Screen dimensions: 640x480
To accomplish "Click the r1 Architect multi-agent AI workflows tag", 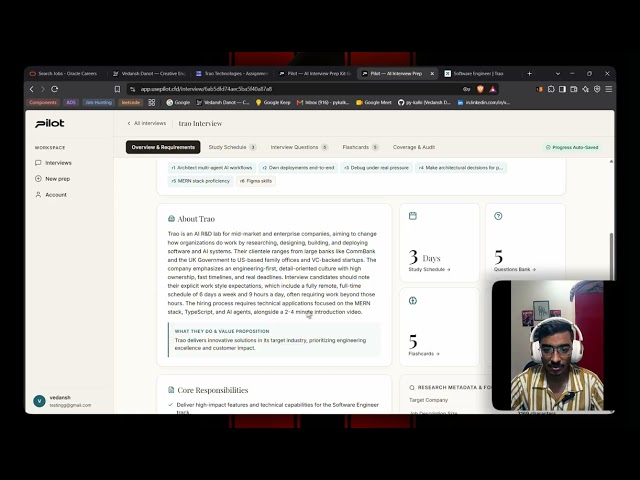I will pos(212,168).
